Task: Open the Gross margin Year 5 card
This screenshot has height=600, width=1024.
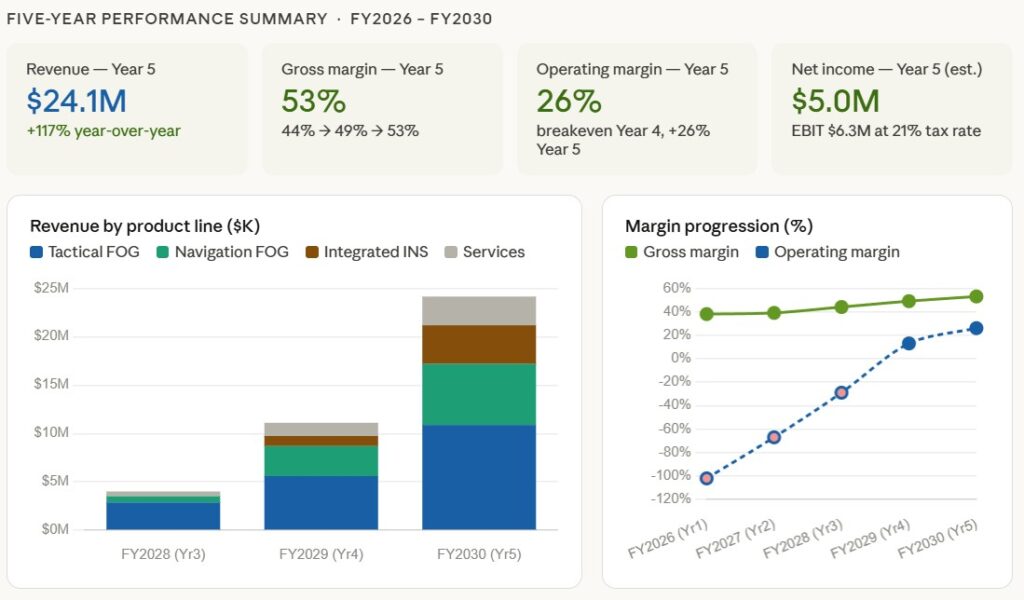Action: [x=382, y=108]
